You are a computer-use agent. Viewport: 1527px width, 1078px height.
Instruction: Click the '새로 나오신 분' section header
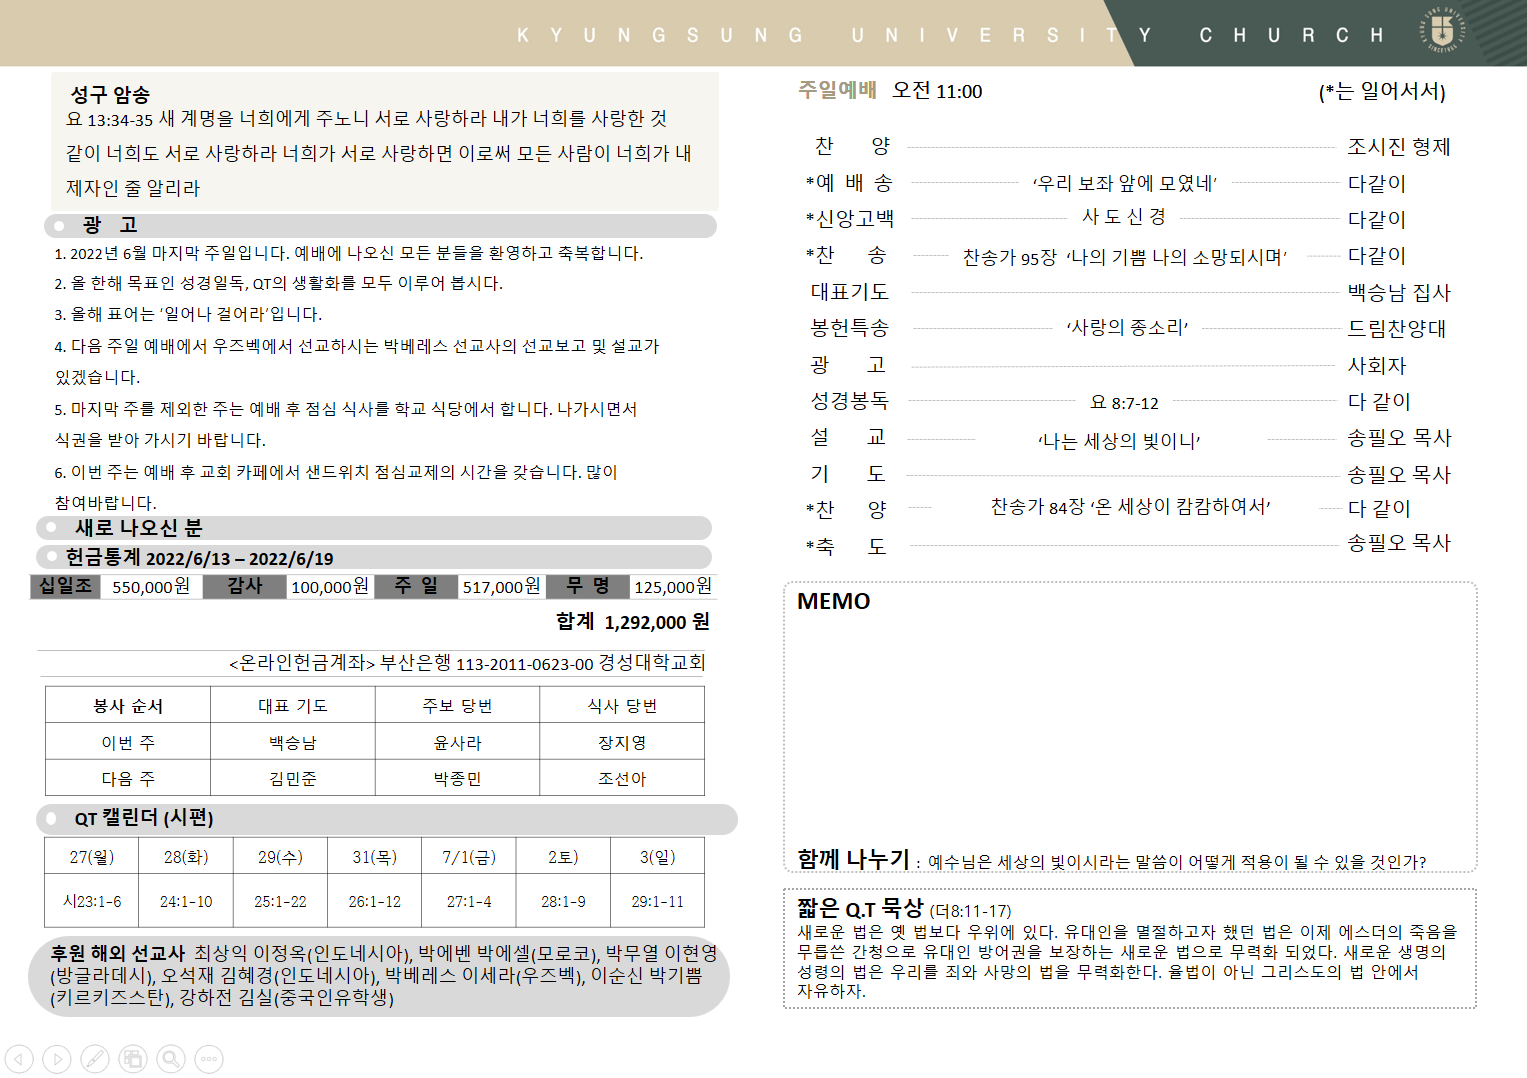(374, 527)
